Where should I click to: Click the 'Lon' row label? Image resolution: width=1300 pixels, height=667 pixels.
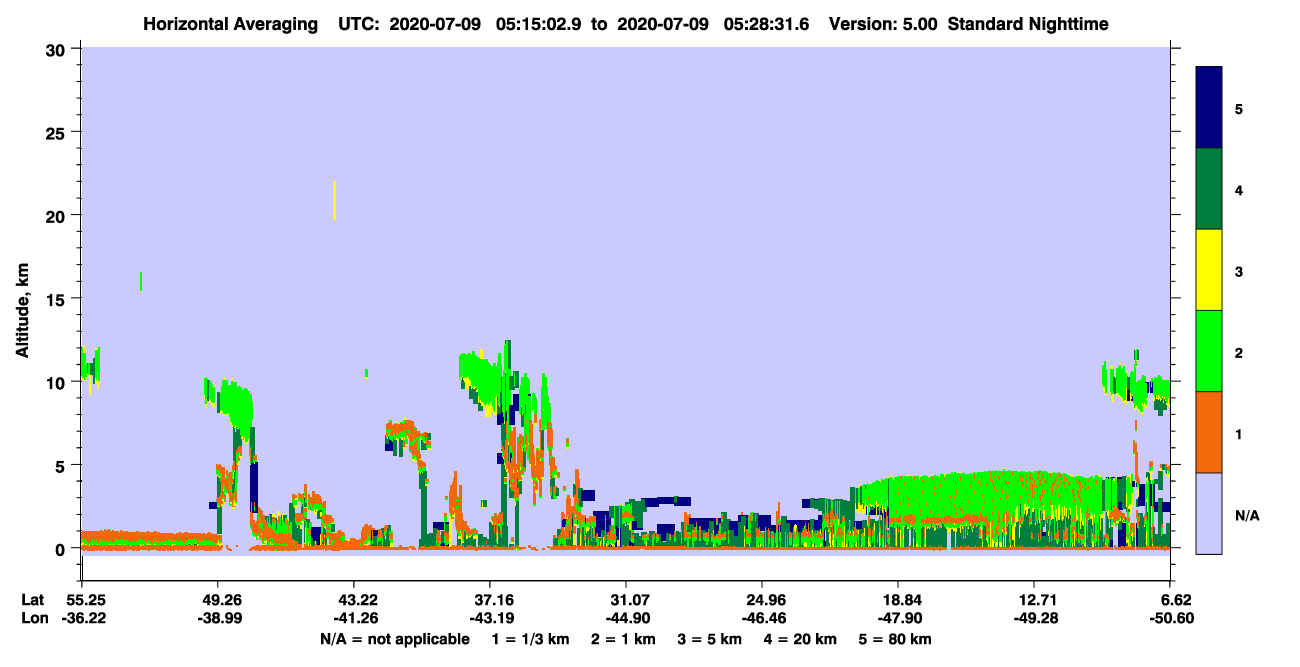pyautogui.click(x=33, y=618)
